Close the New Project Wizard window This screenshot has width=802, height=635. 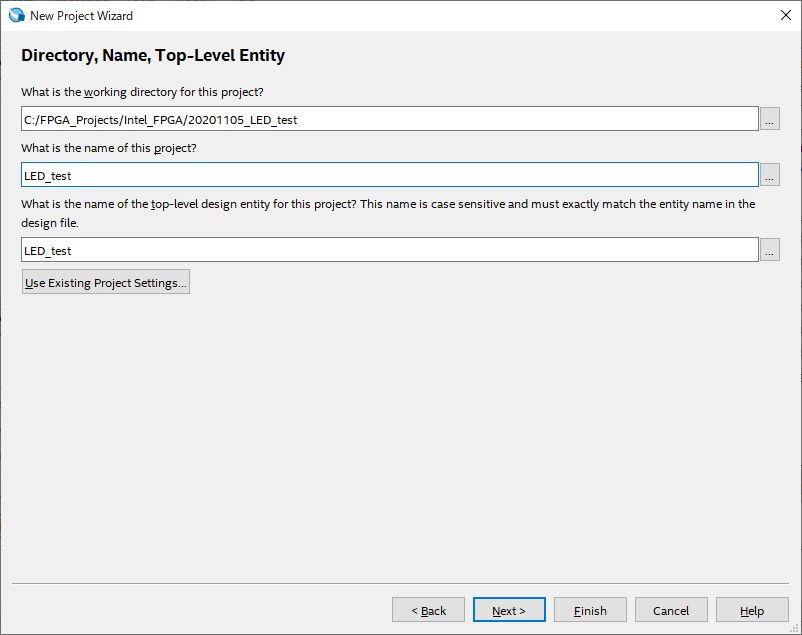tap(785, 15)
